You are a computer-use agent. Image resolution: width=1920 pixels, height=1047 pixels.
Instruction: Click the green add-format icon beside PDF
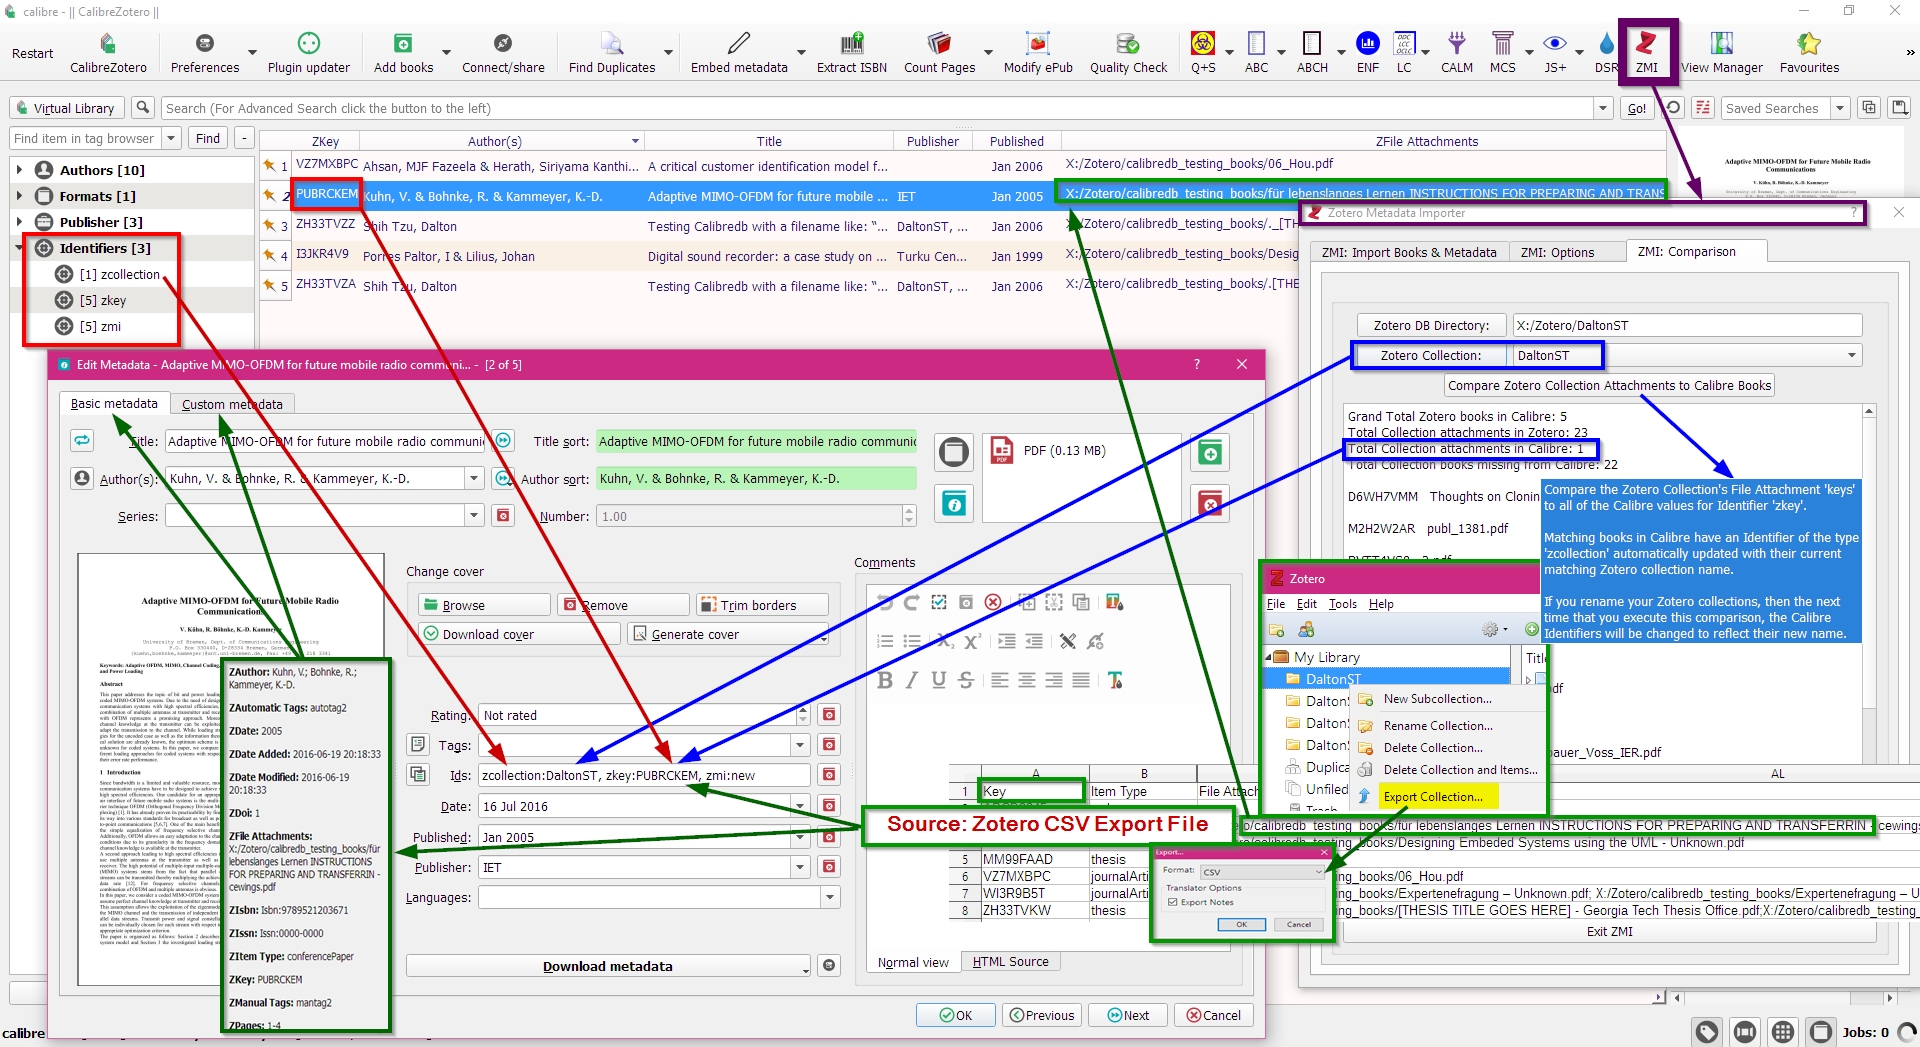(x=1210, y=453)
